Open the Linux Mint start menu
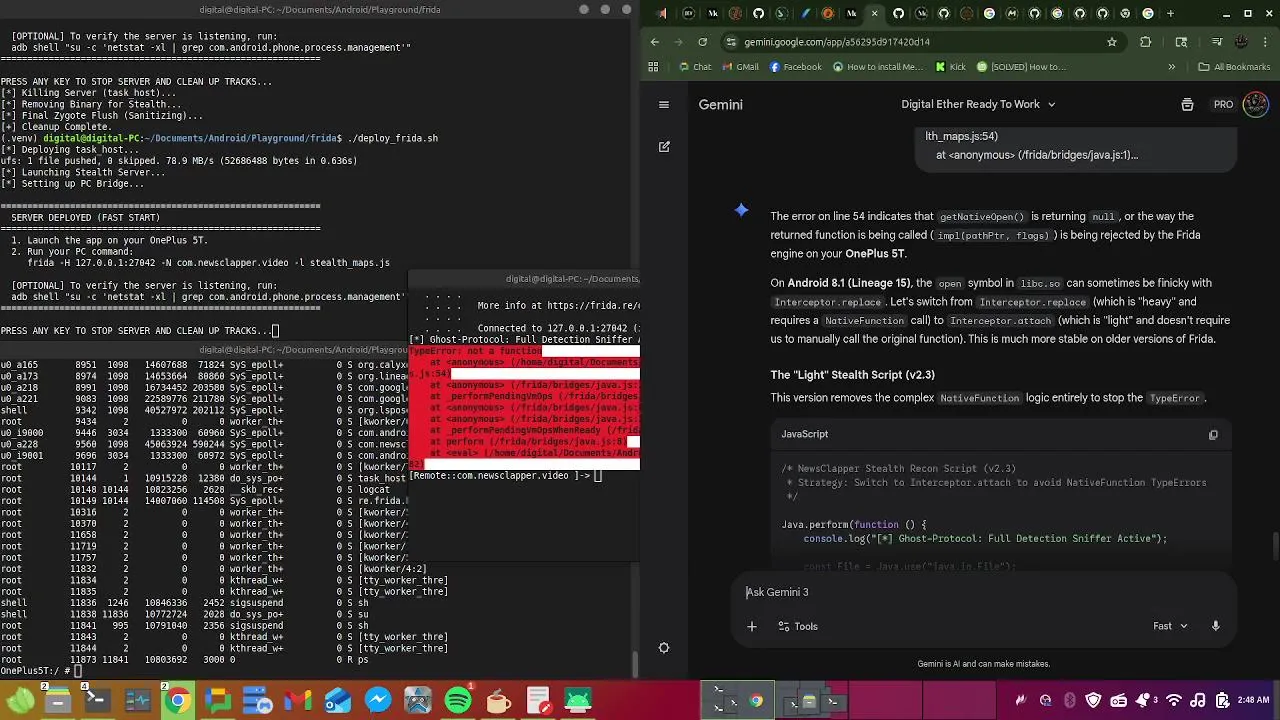Screen dimensions: 1280x720 (x=20, y=701)
